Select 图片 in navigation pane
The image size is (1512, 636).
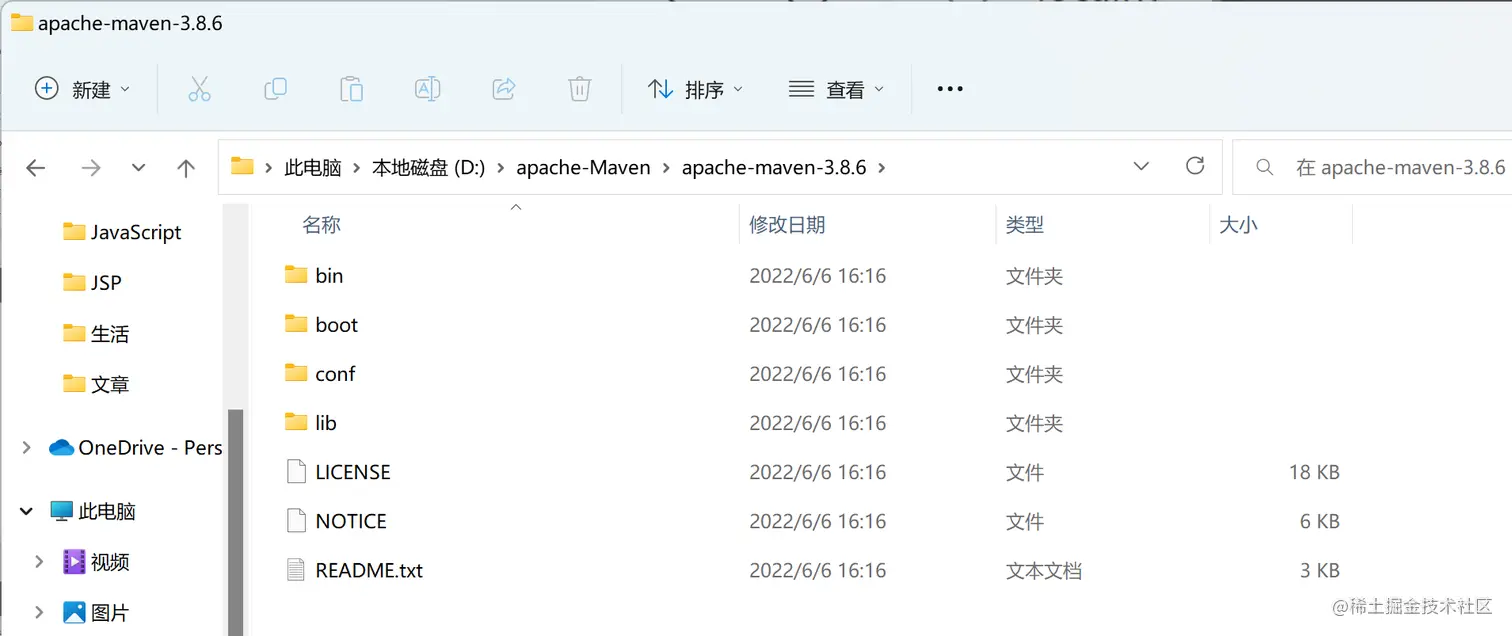pyautogui.click(x=96, y=612)
